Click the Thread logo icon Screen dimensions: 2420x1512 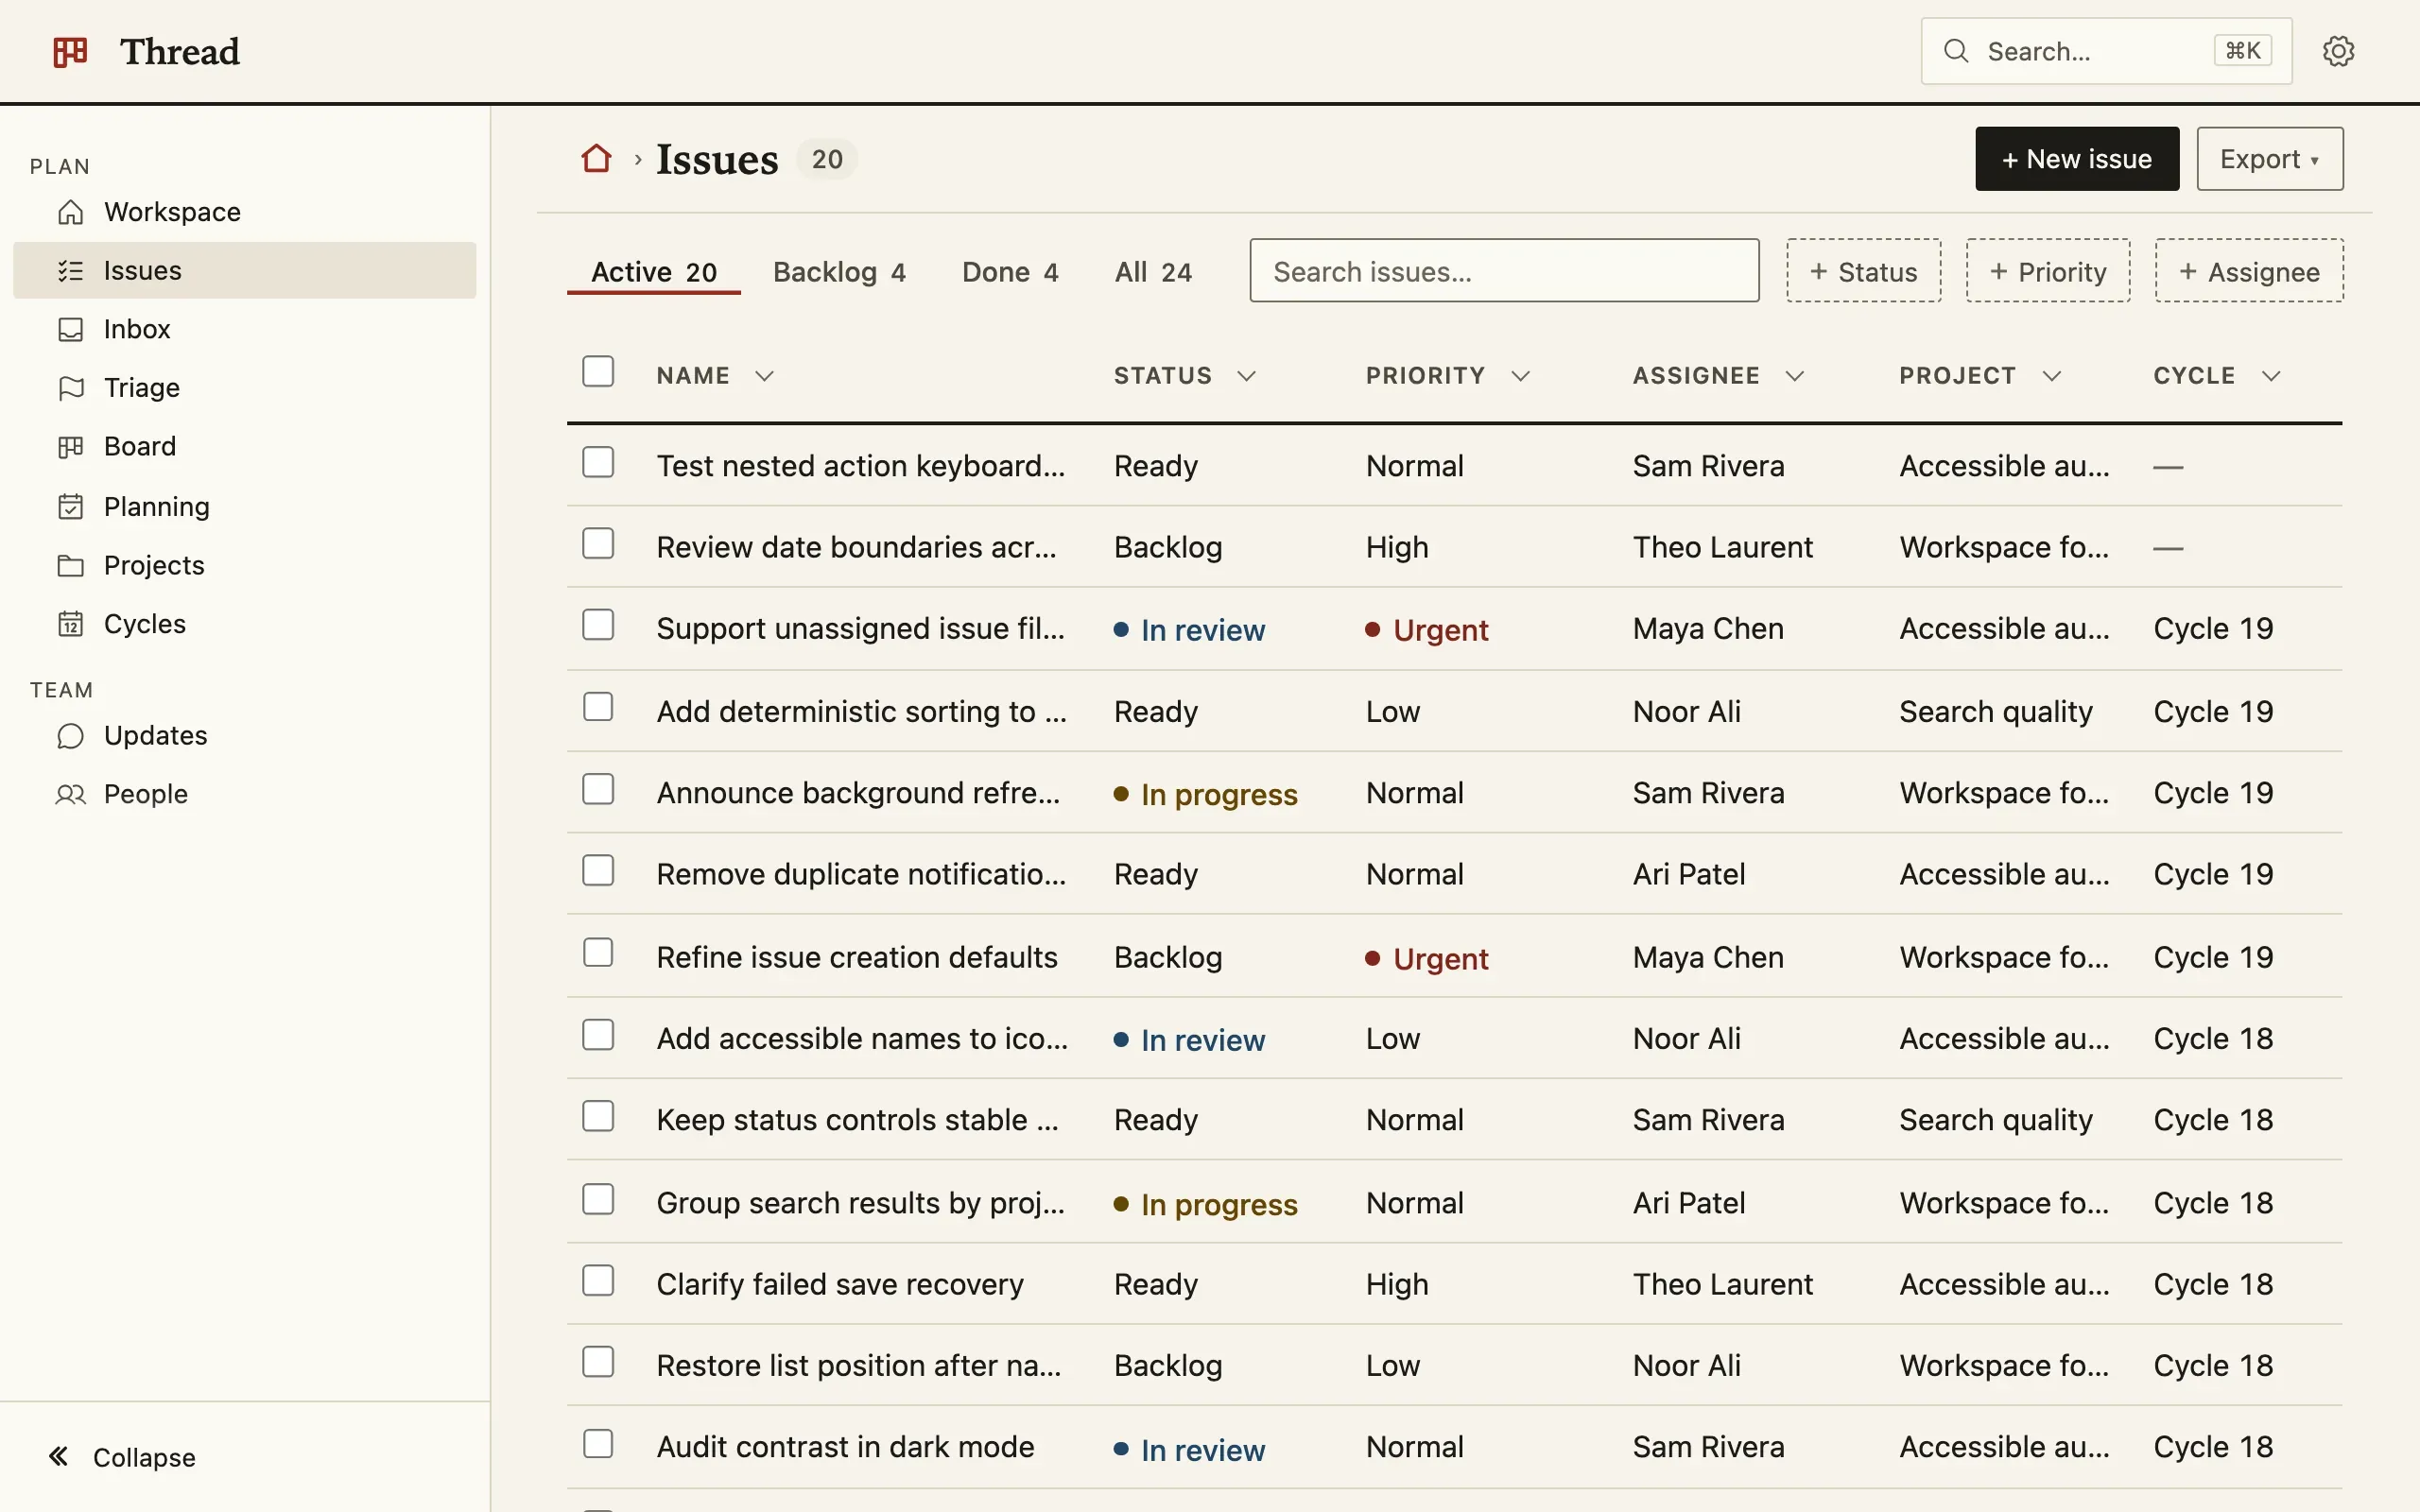coord(70,51)
